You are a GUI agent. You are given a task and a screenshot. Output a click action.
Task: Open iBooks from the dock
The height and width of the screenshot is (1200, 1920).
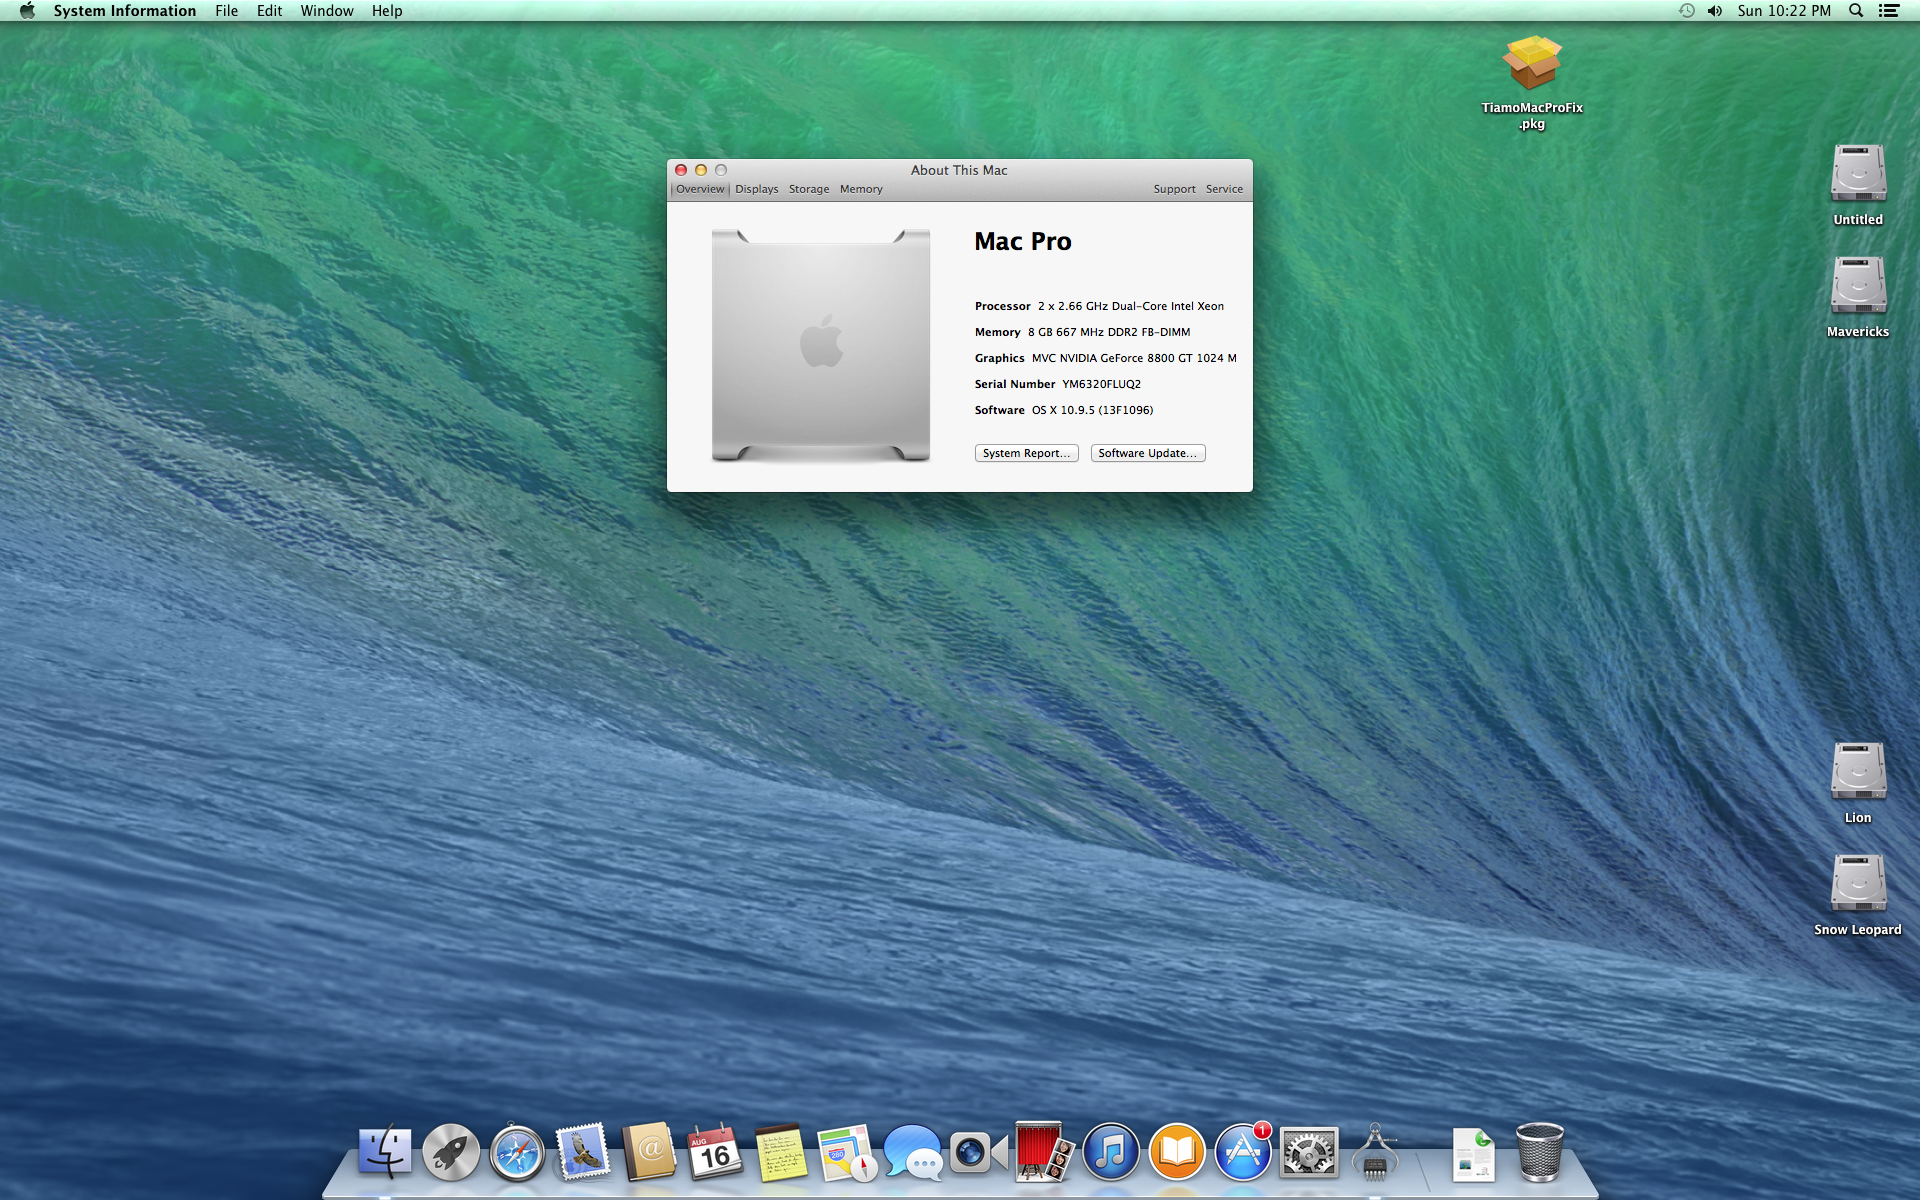coord(1177,1153)
